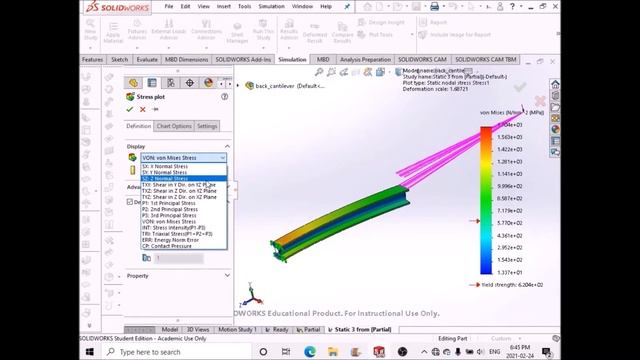Image resolution: width=640 pixels, height=360 pixels.
Task: Click the question mark help icon
Action: (513, 6)
